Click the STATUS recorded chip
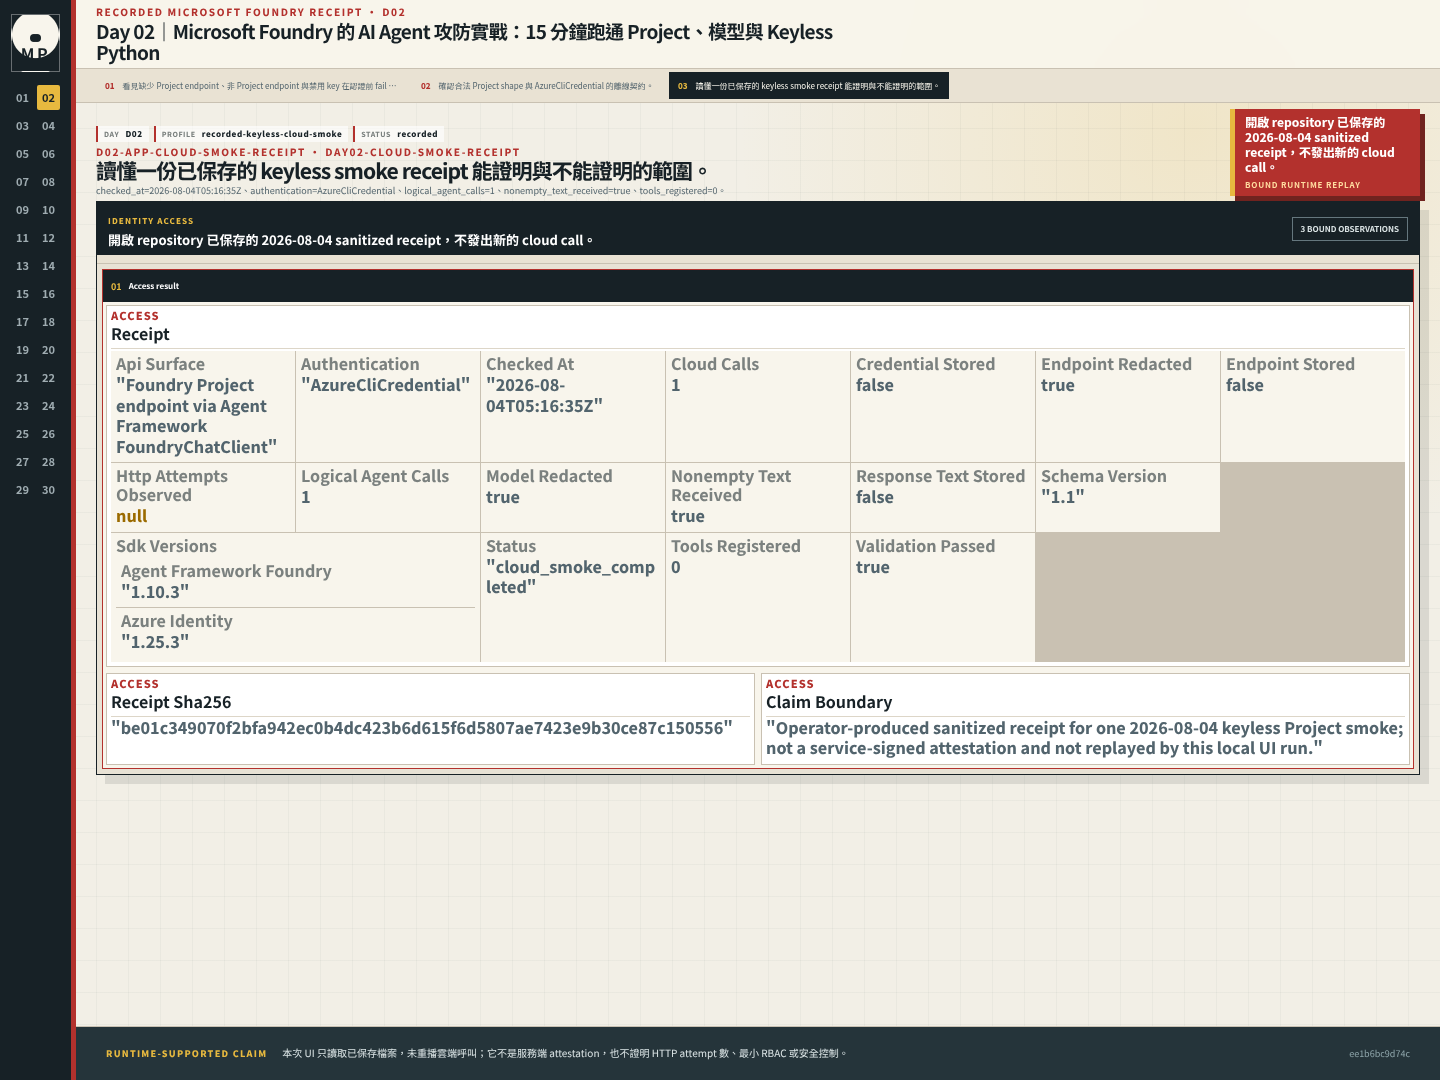This screenshot has height=1080, width=1440. click(x=399, y=134)
